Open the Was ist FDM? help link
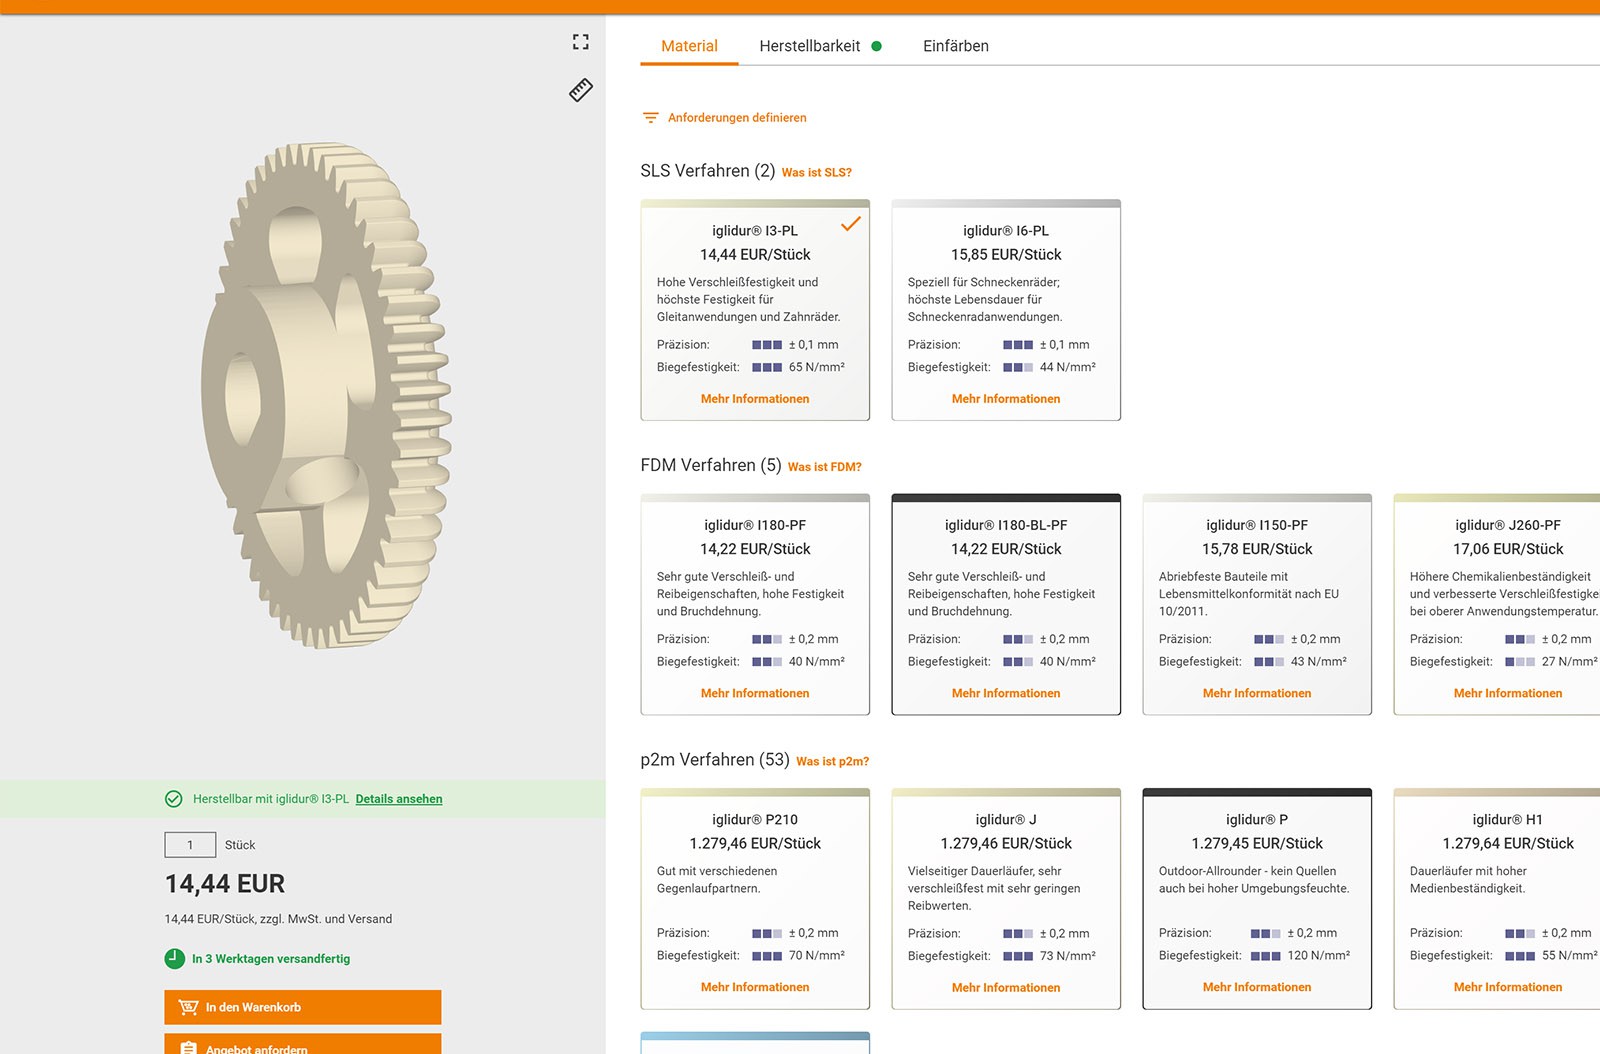Screen dimensions: 1600x1054 825,467
